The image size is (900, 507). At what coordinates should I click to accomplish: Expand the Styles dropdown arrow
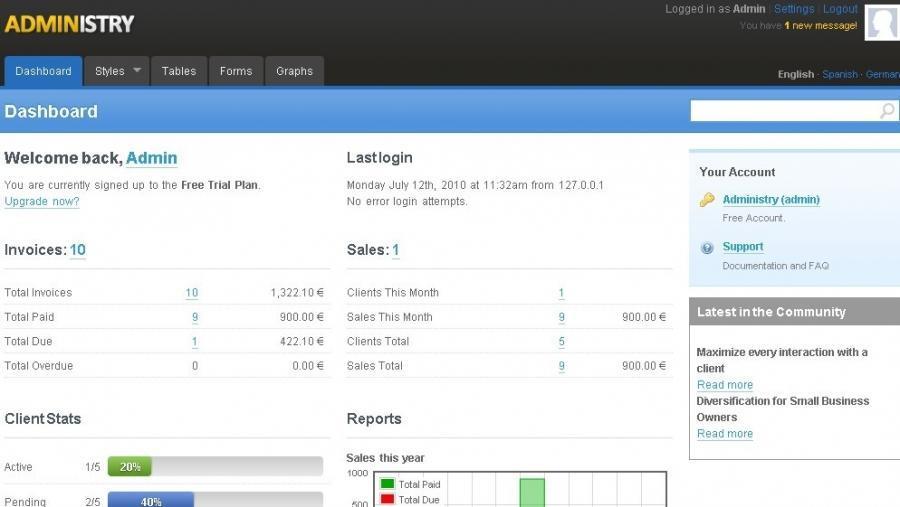click(137, 70)
